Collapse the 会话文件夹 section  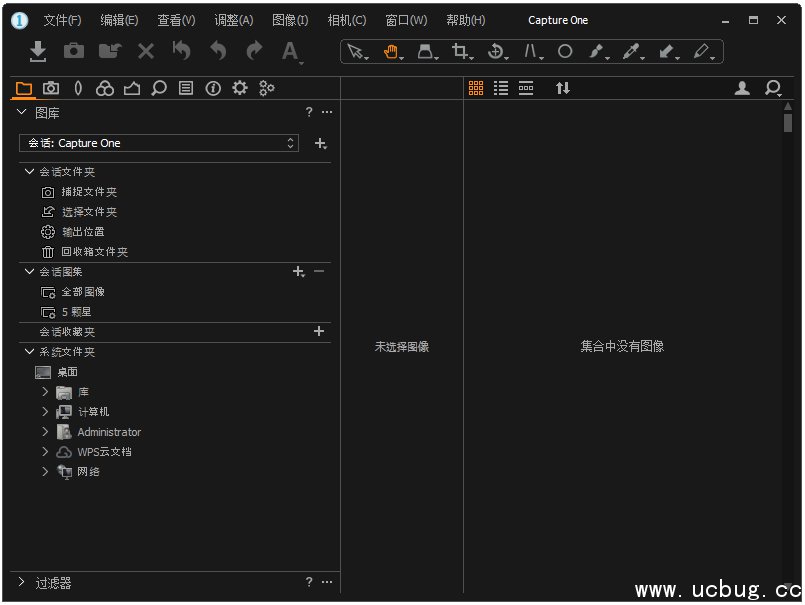pos(29,172)
